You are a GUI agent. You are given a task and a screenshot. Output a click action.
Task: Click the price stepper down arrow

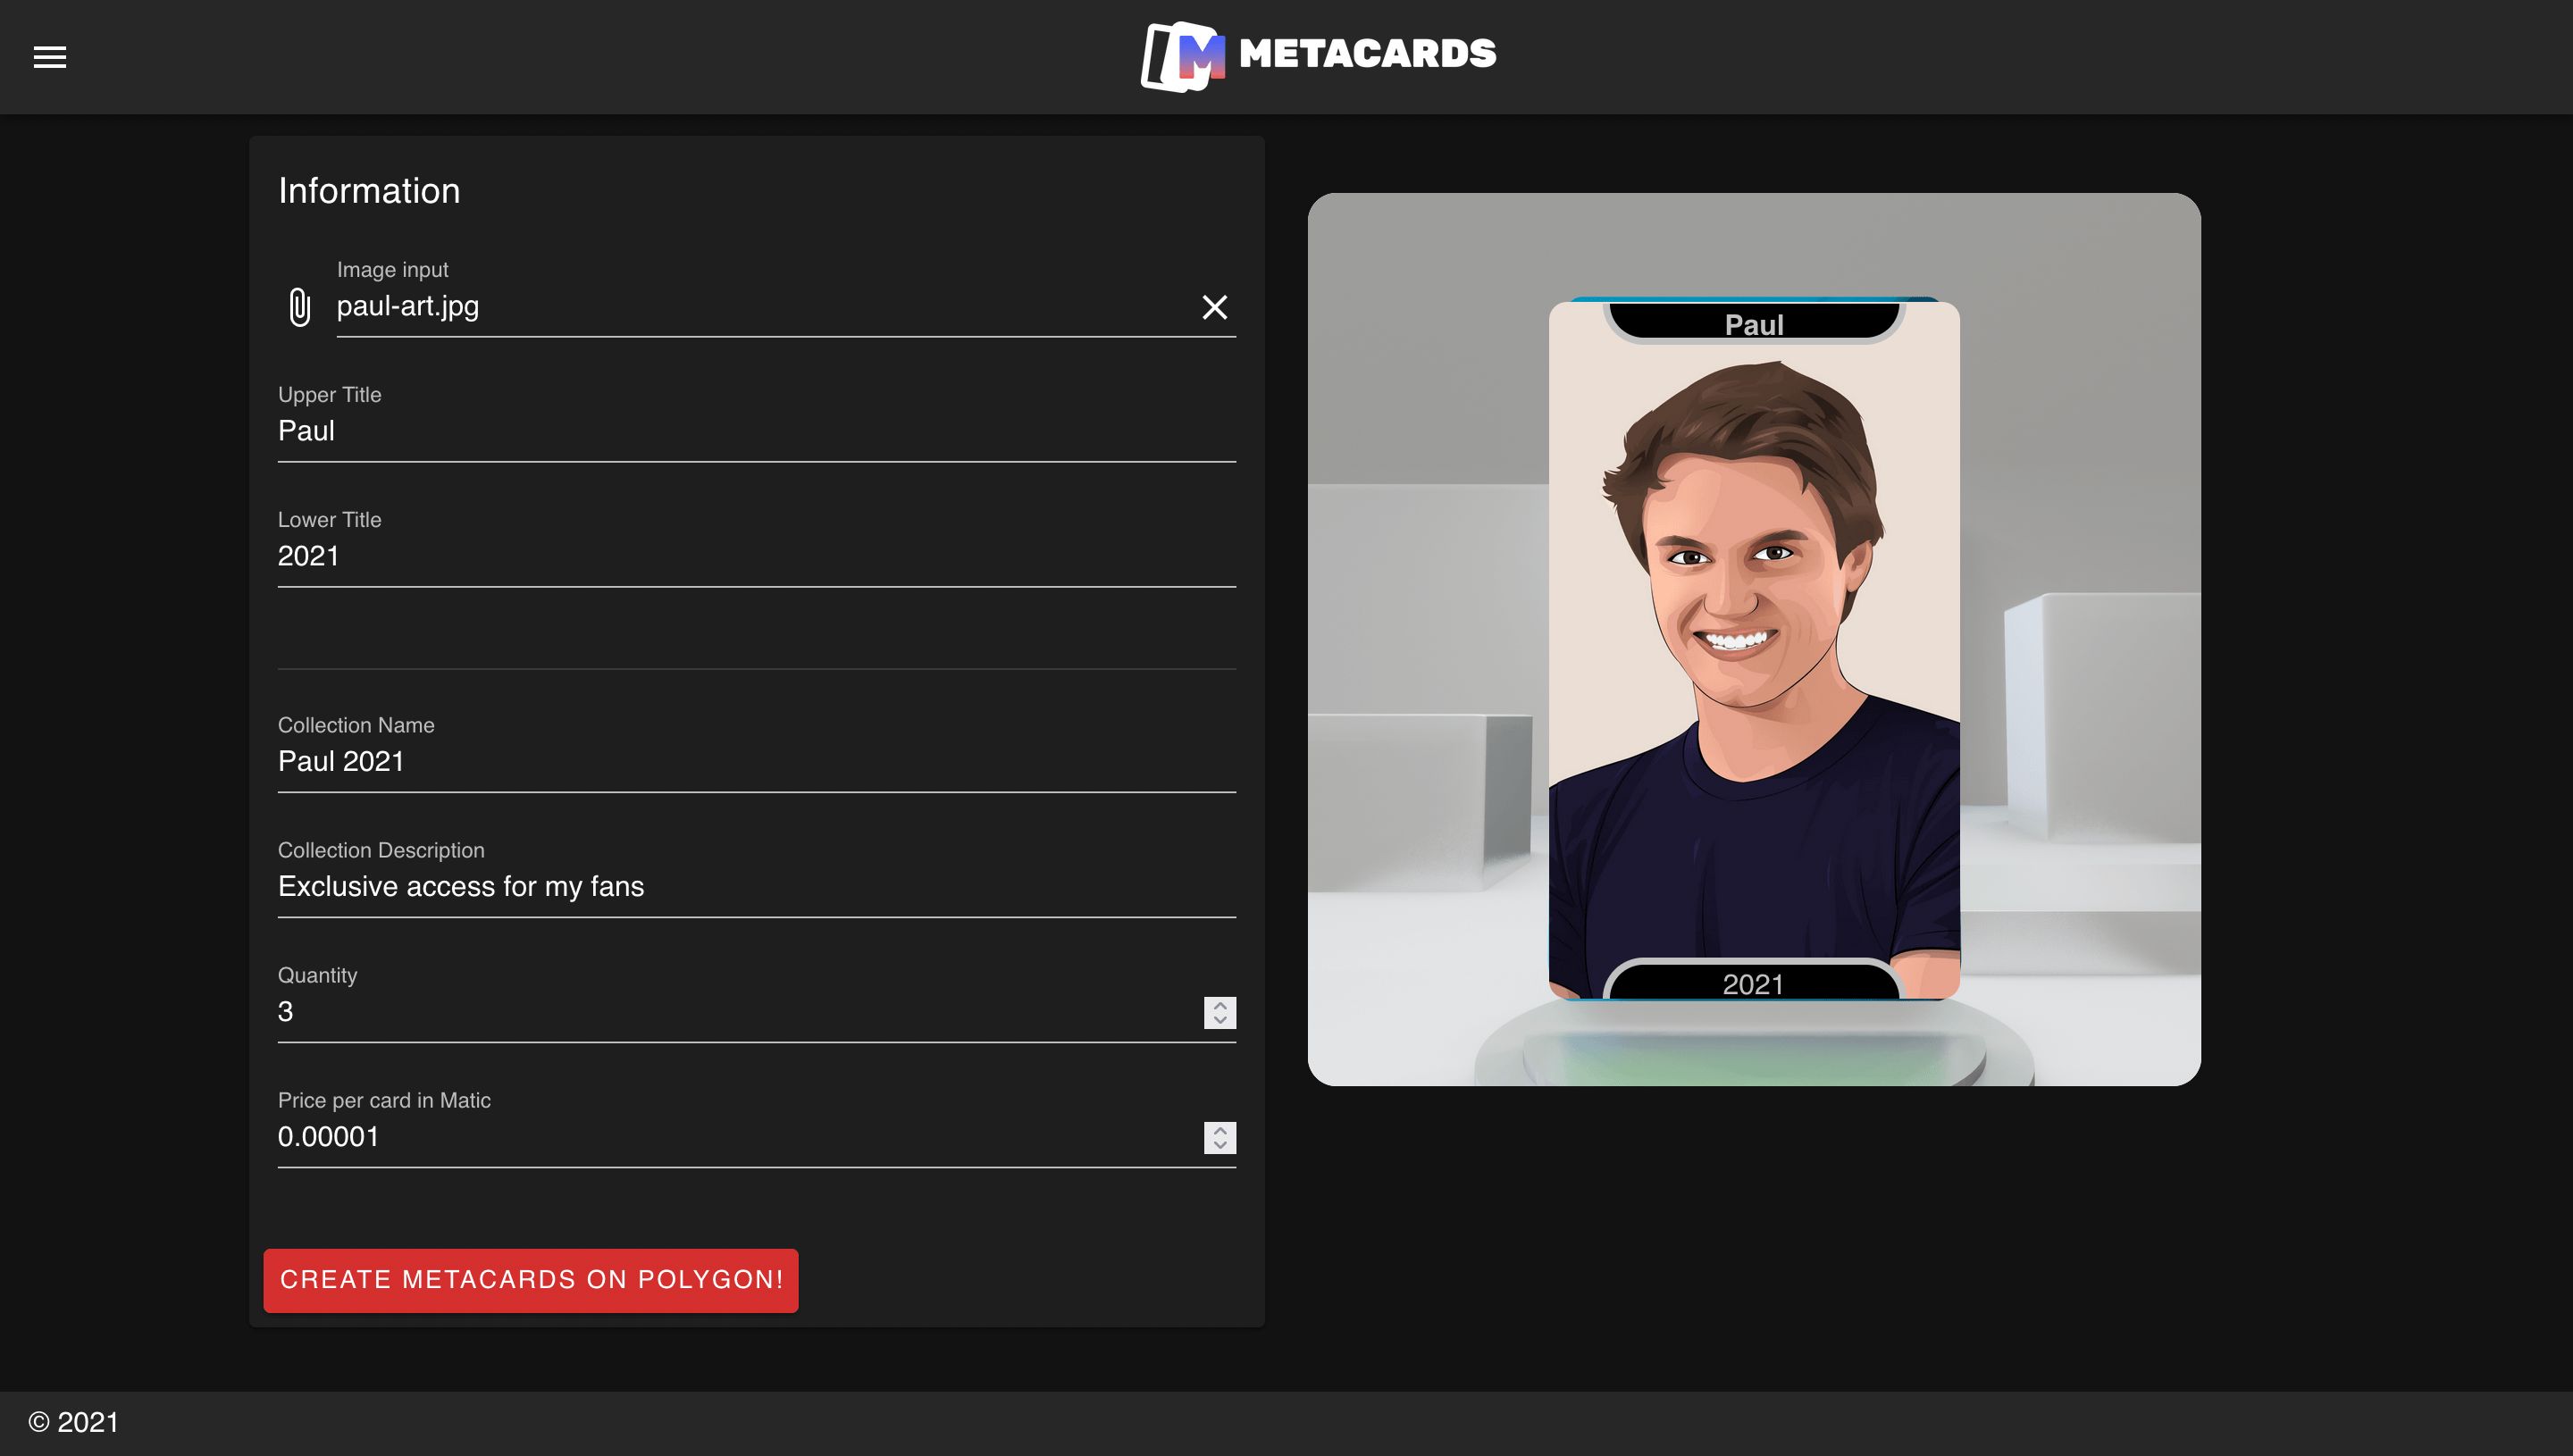click(x=1219, y=1145)
